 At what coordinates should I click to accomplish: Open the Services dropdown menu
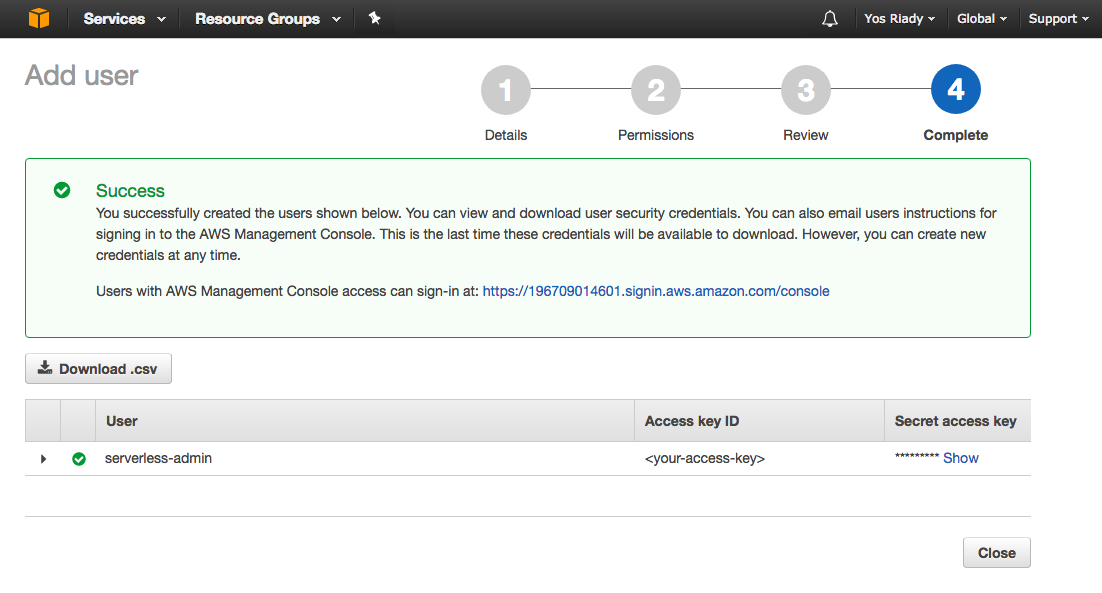click(124, 19)
